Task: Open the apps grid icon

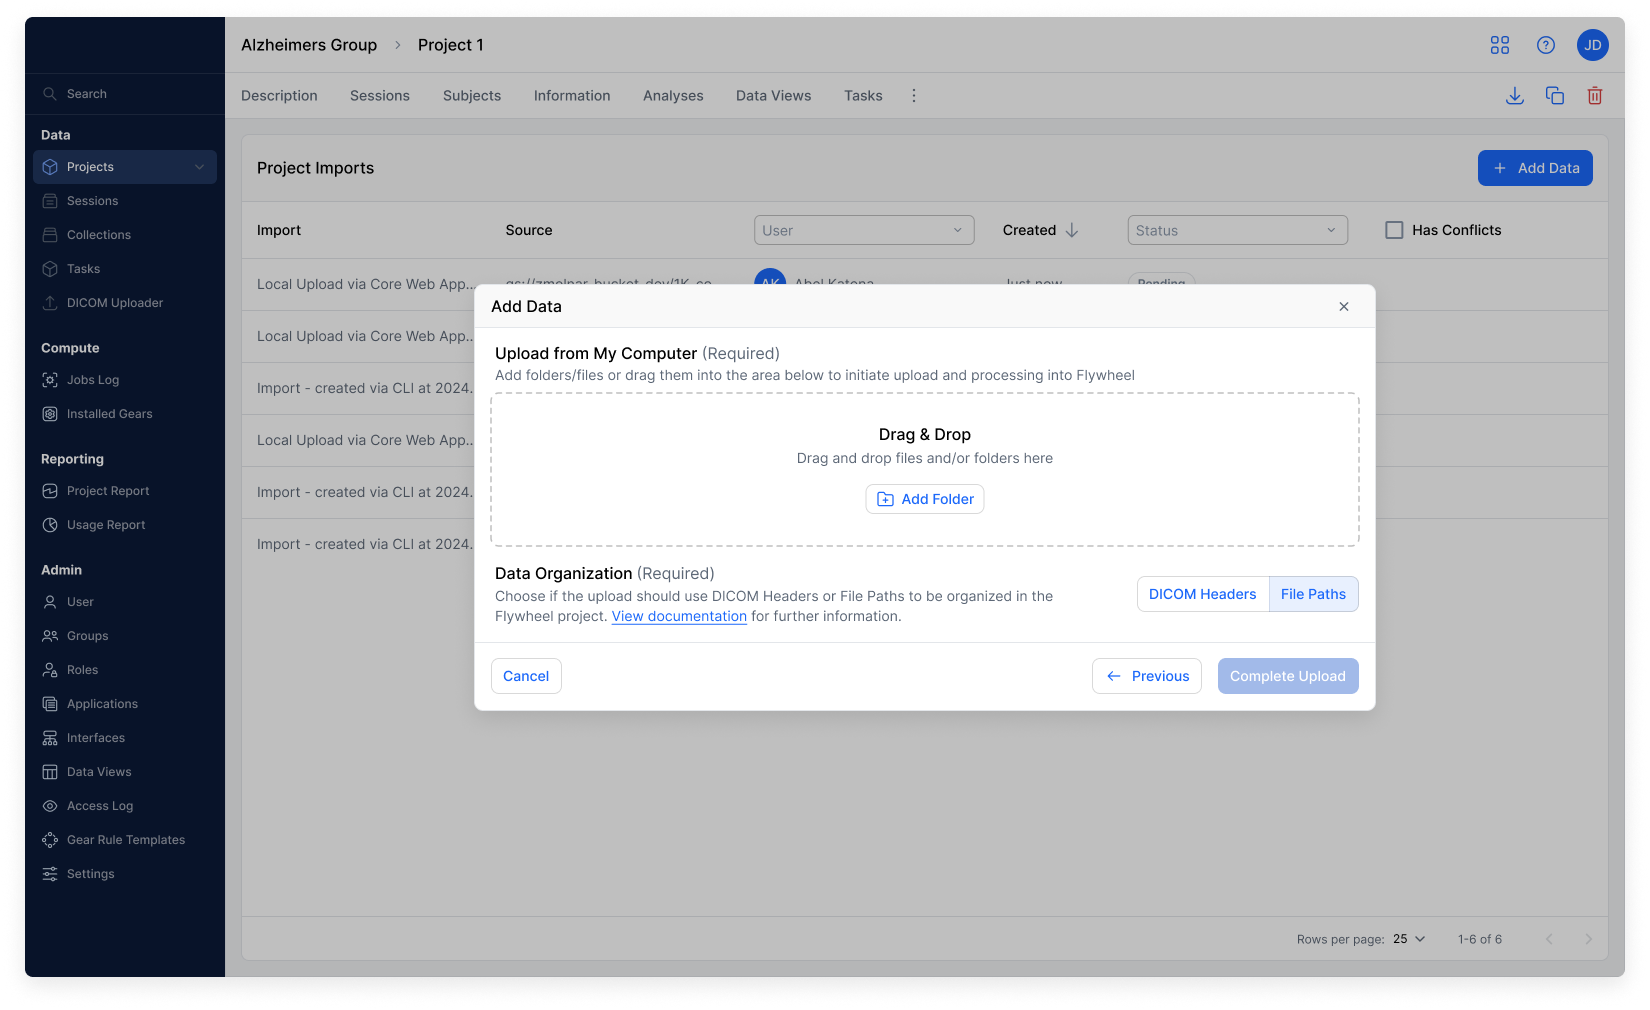Action: (1499, 45)
